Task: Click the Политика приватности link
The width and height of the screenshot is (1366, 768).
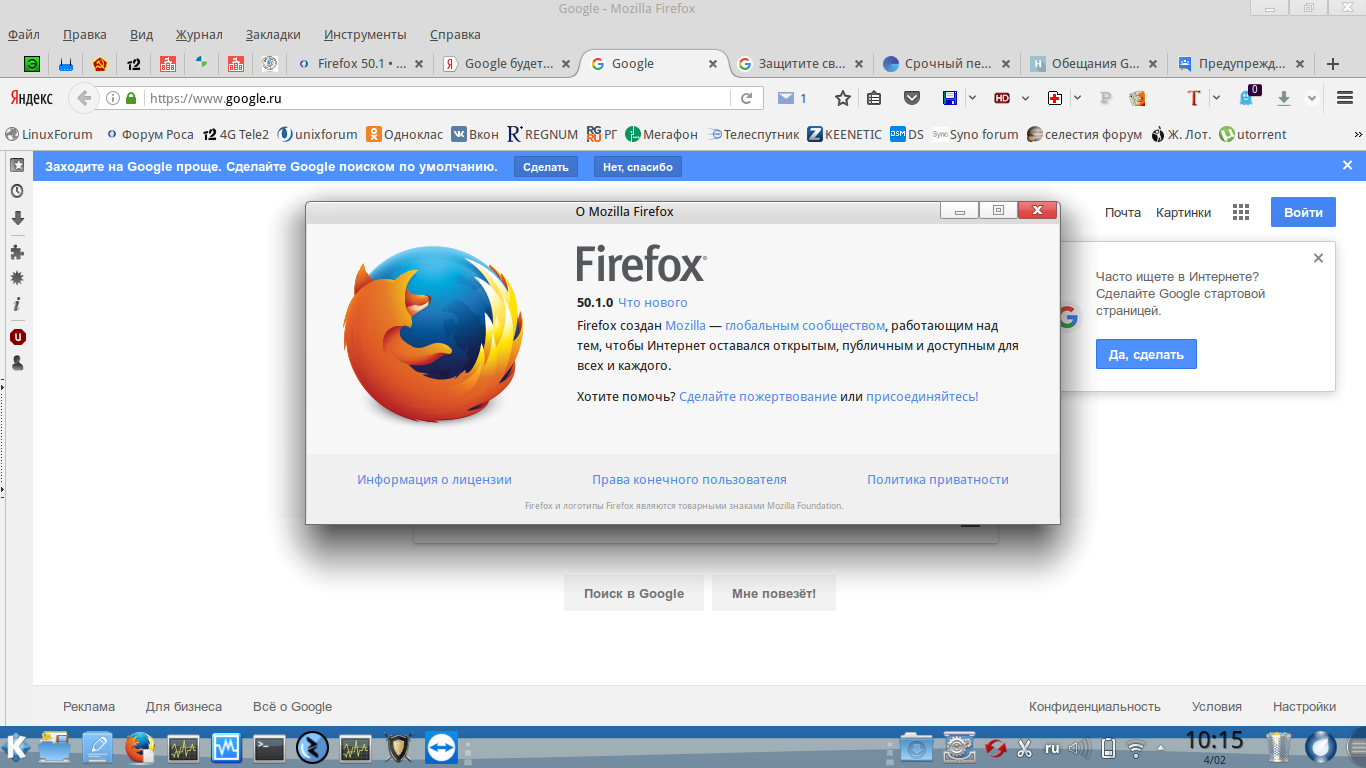Action: (x=938, y=480)
